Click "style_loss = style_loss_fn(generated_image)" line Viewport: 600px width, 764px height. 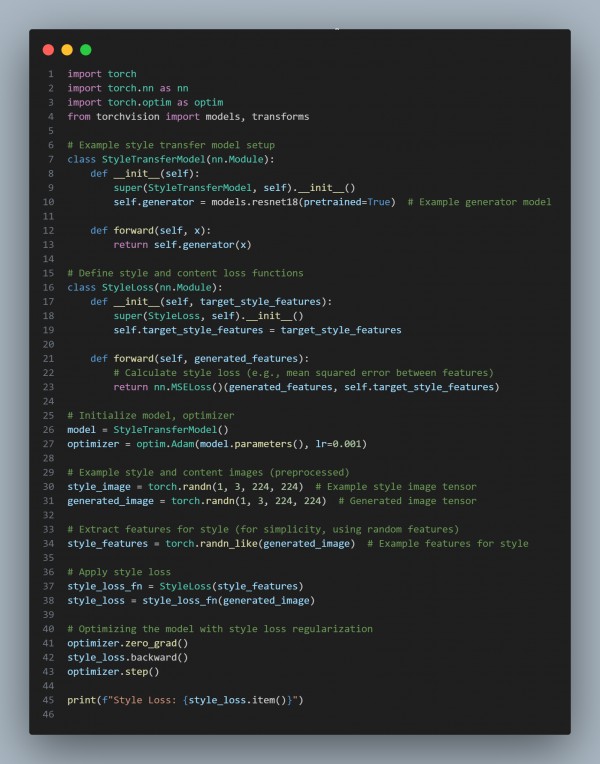tap(191, 600)
